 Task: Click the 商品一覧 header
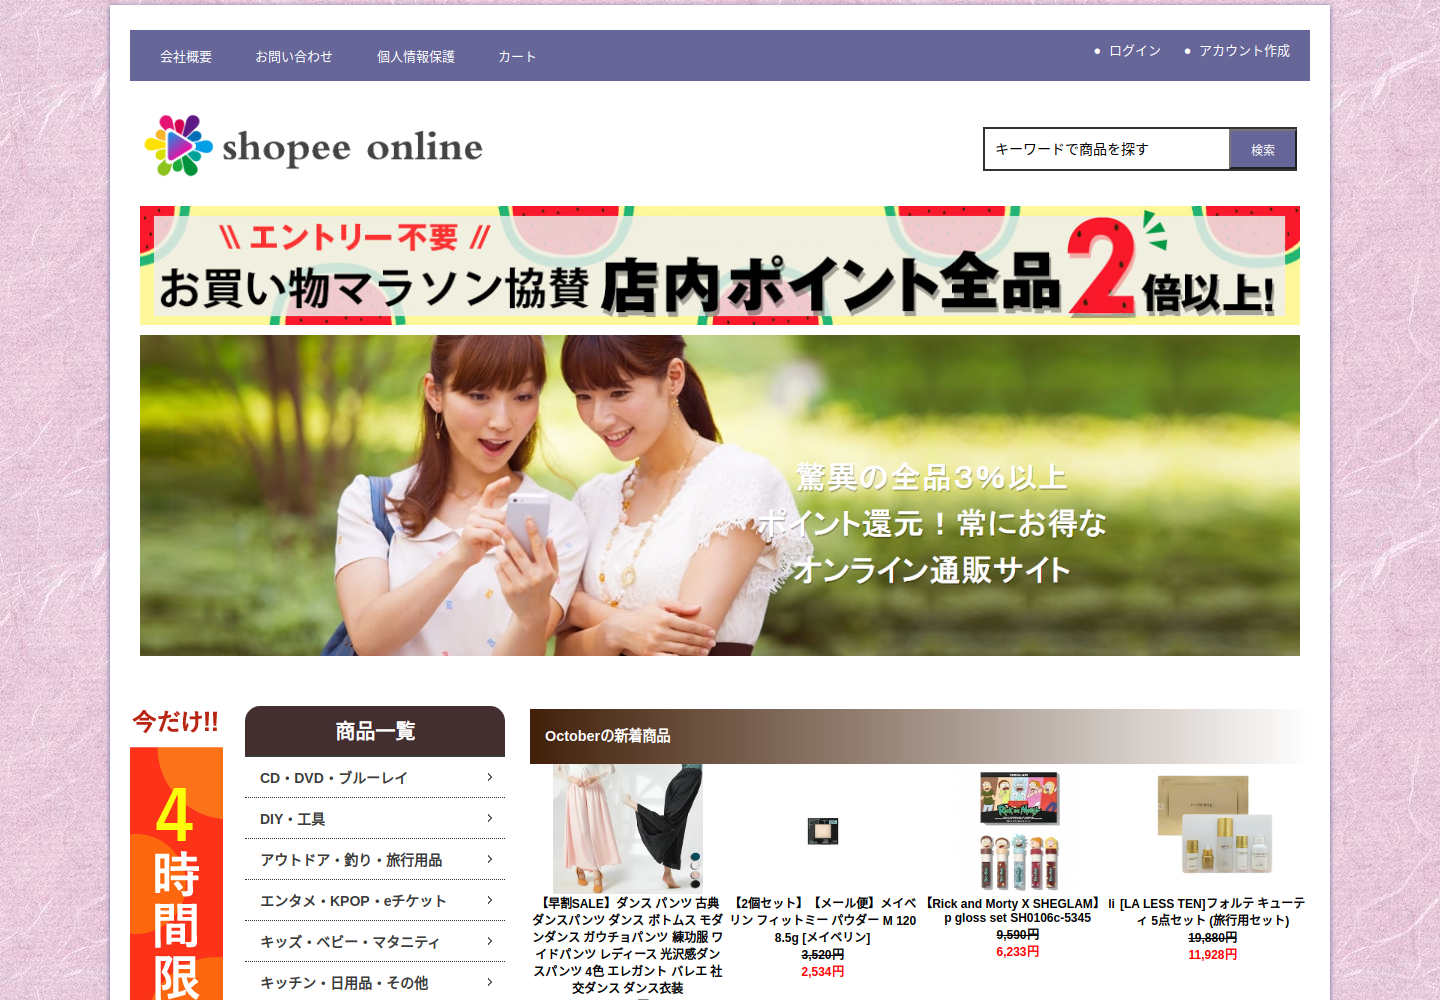(375, 731)
